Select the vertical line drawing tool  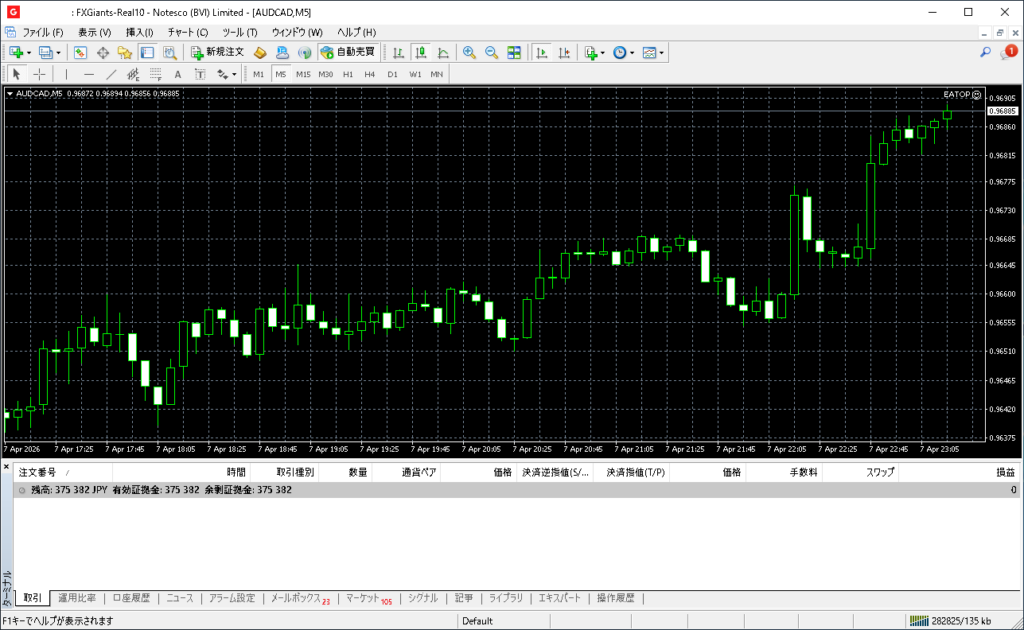point(67,74)
